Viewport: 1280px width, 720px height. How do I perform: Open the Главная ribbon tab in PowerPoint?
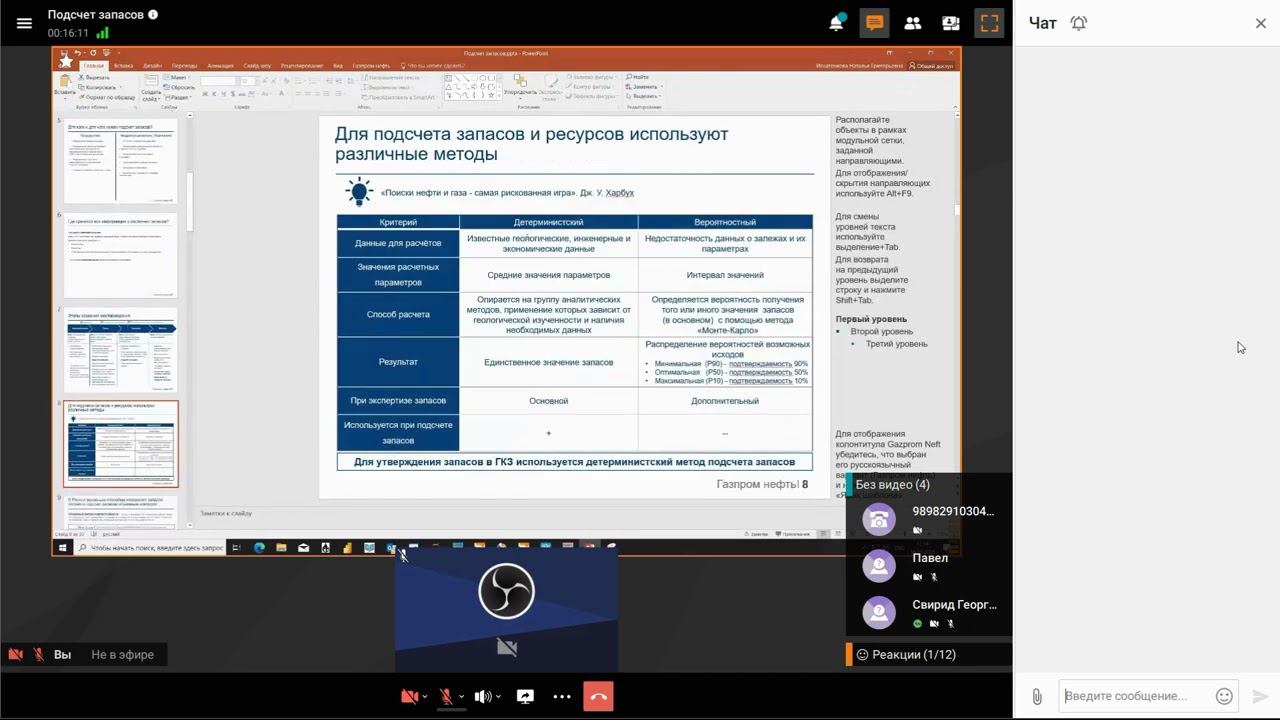coord(94,66)
